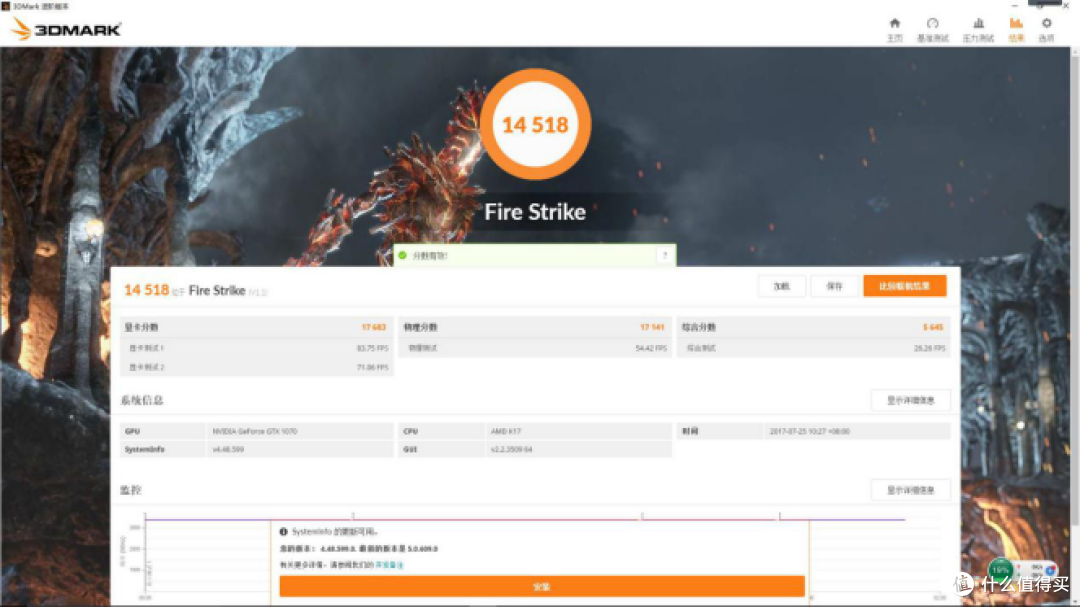Show detailed info for System Info (系统信息)
The height and width of the screenshot is (607, 1080).
910,400
